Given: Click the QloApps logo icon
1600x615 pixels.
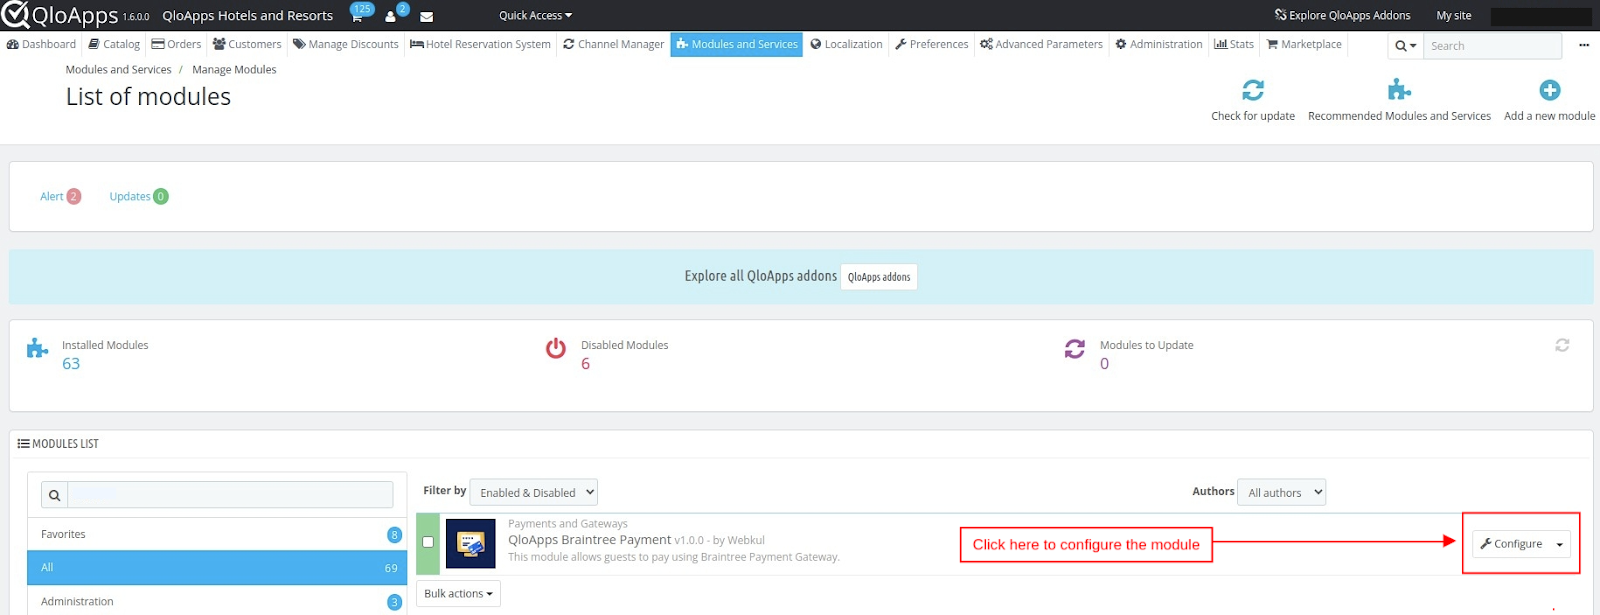Looking at the screenshot, I should point(16,15).
